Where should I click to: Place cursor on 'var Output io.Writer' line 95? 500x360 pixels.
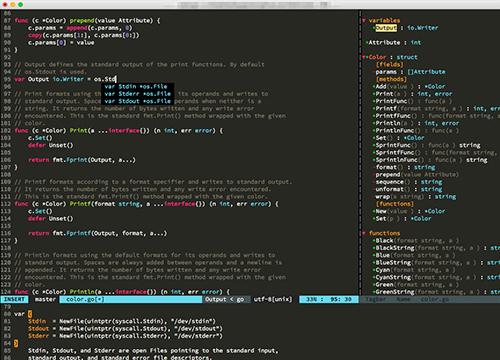(65, 79)
